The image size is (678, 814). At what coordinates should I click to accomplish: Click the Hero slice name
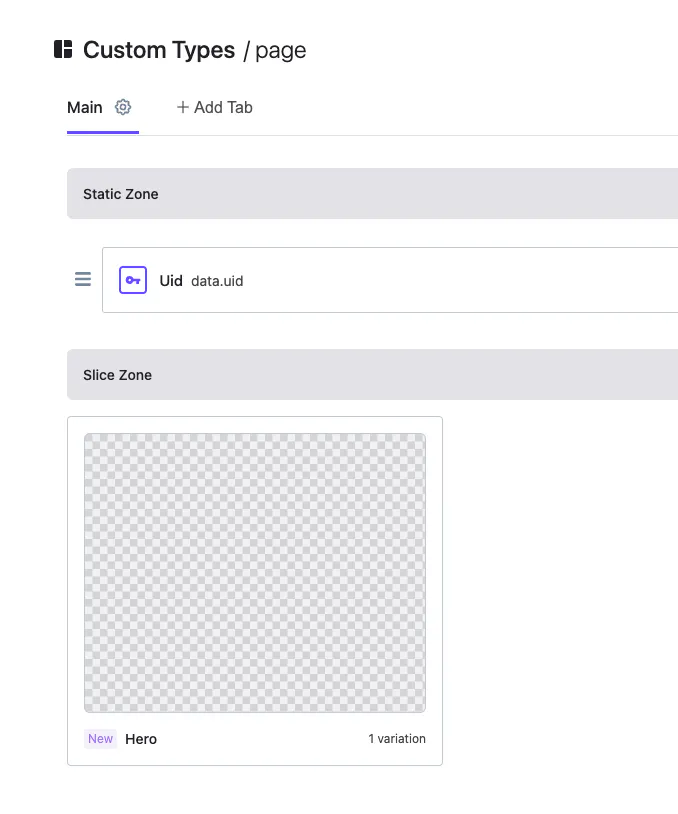tap(141, 739)
